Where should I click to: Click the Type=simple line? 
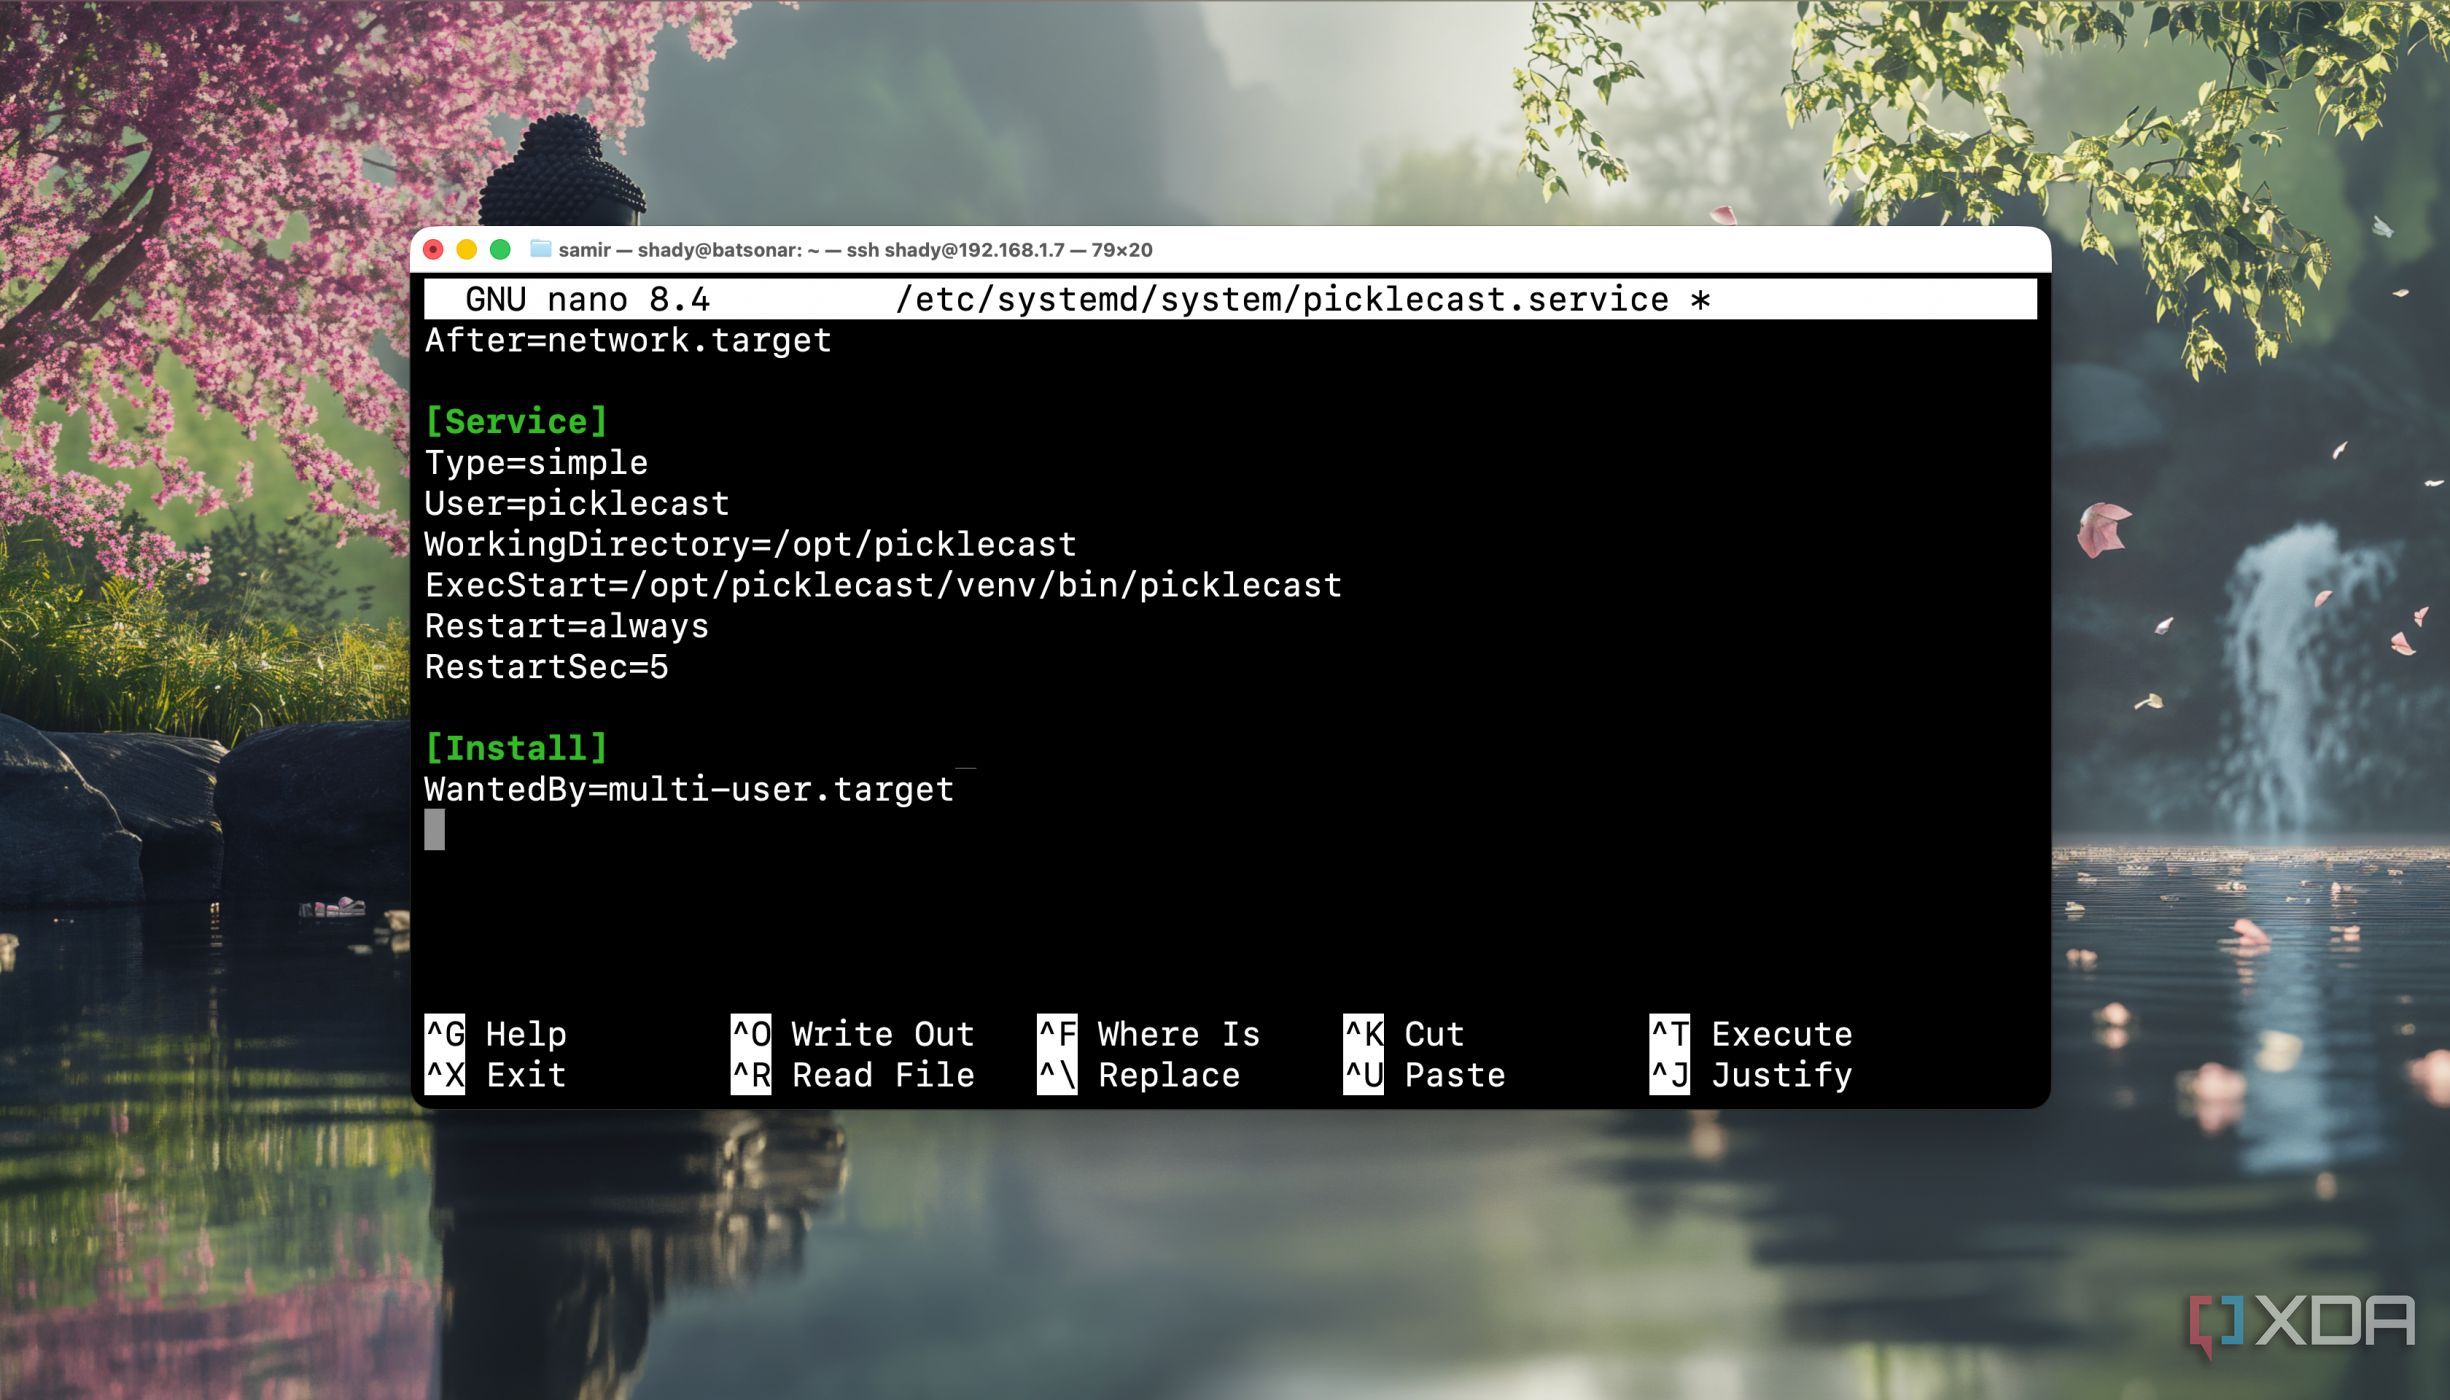click(x=536, y=463)
